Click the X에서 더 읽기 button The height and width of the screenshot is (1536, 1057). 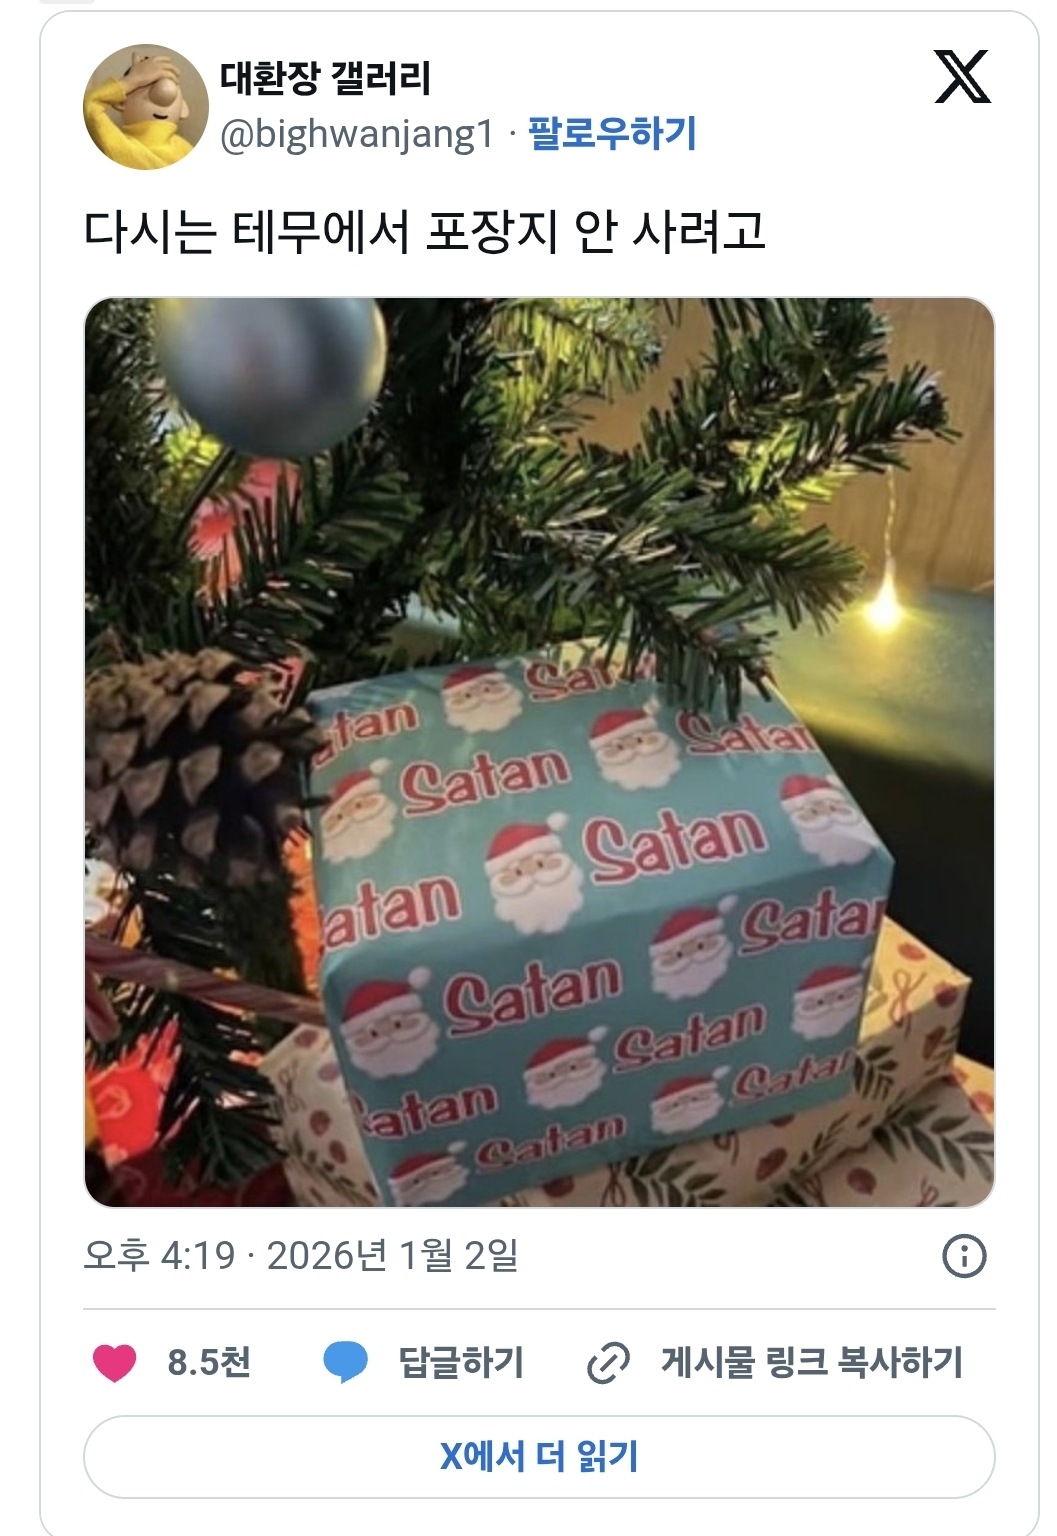(539, 1457)
